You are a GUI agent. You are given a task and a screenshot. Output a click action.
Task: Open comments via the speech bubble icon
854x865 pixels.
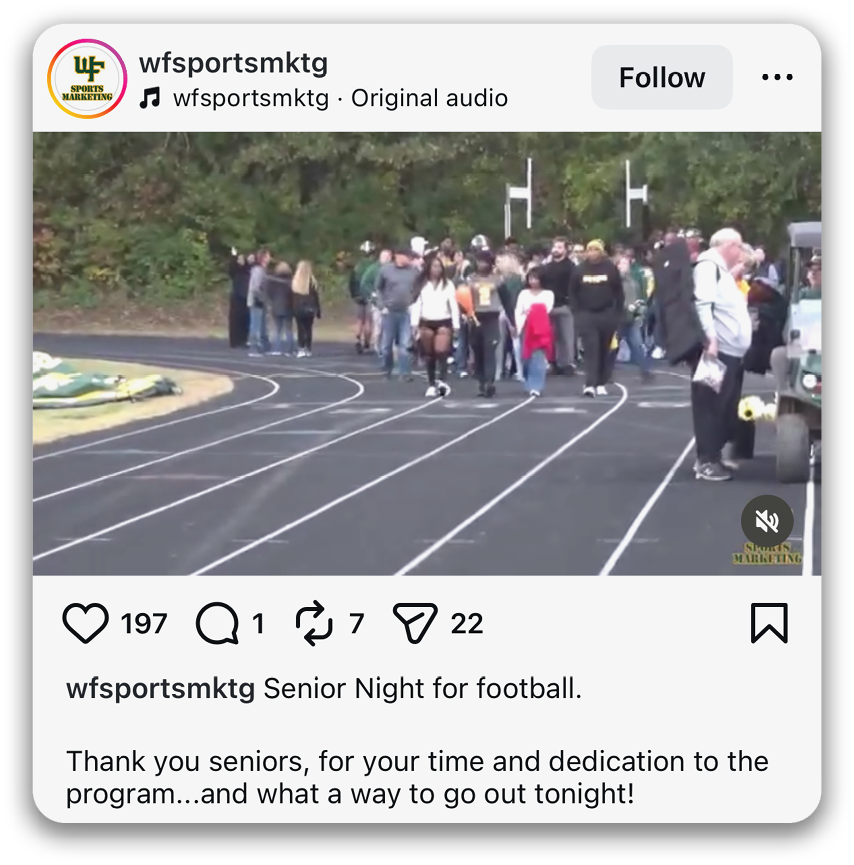(217, 623)
